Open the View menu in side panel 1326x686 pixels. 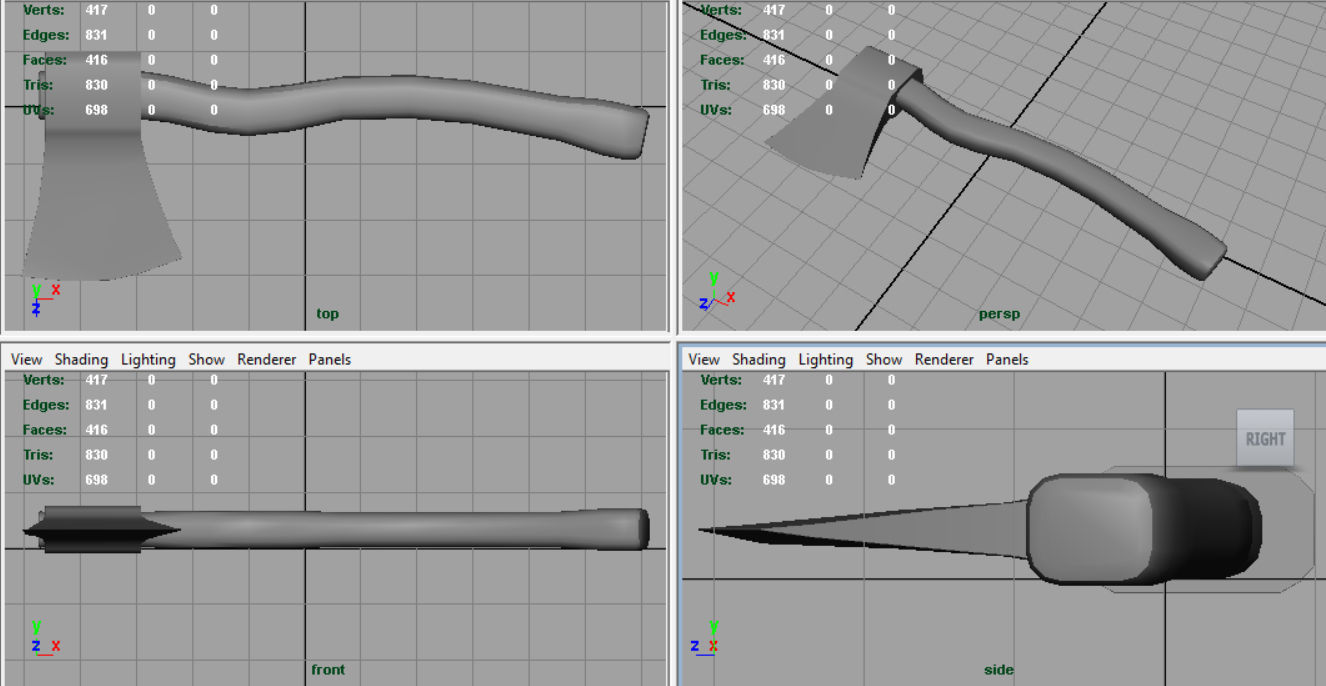703,359
